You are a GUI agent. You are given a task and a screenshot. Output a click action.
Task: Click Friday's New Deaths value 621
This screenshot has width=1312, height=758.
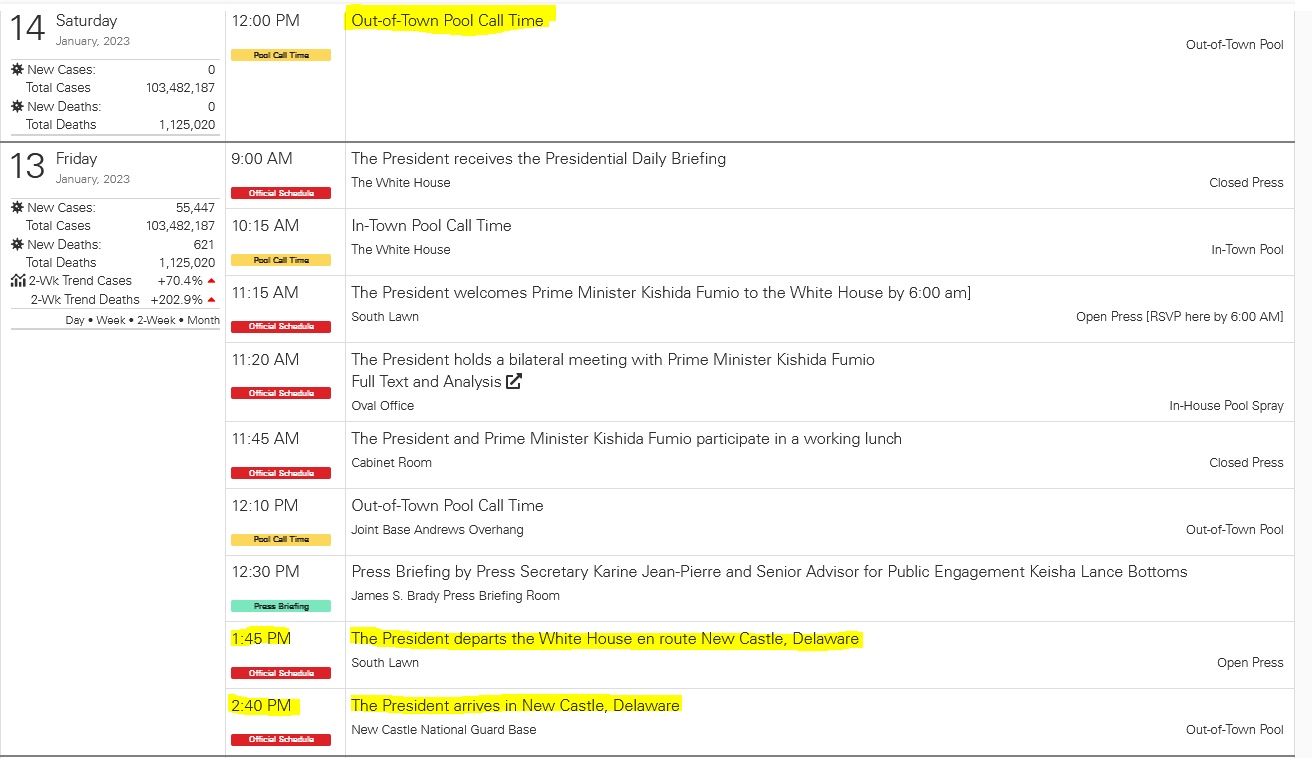tap(204, 244)
